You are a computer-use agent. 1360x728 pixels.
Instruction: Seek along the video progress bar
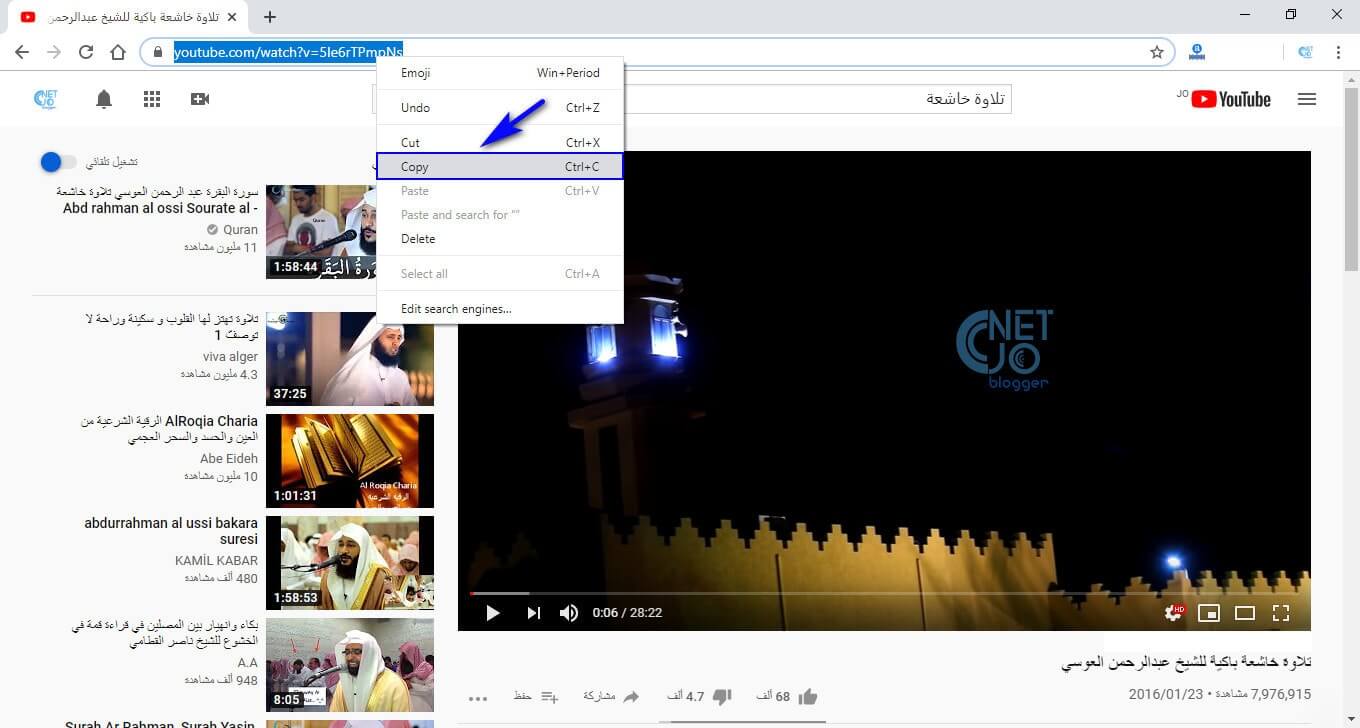(x=884, y=593)
